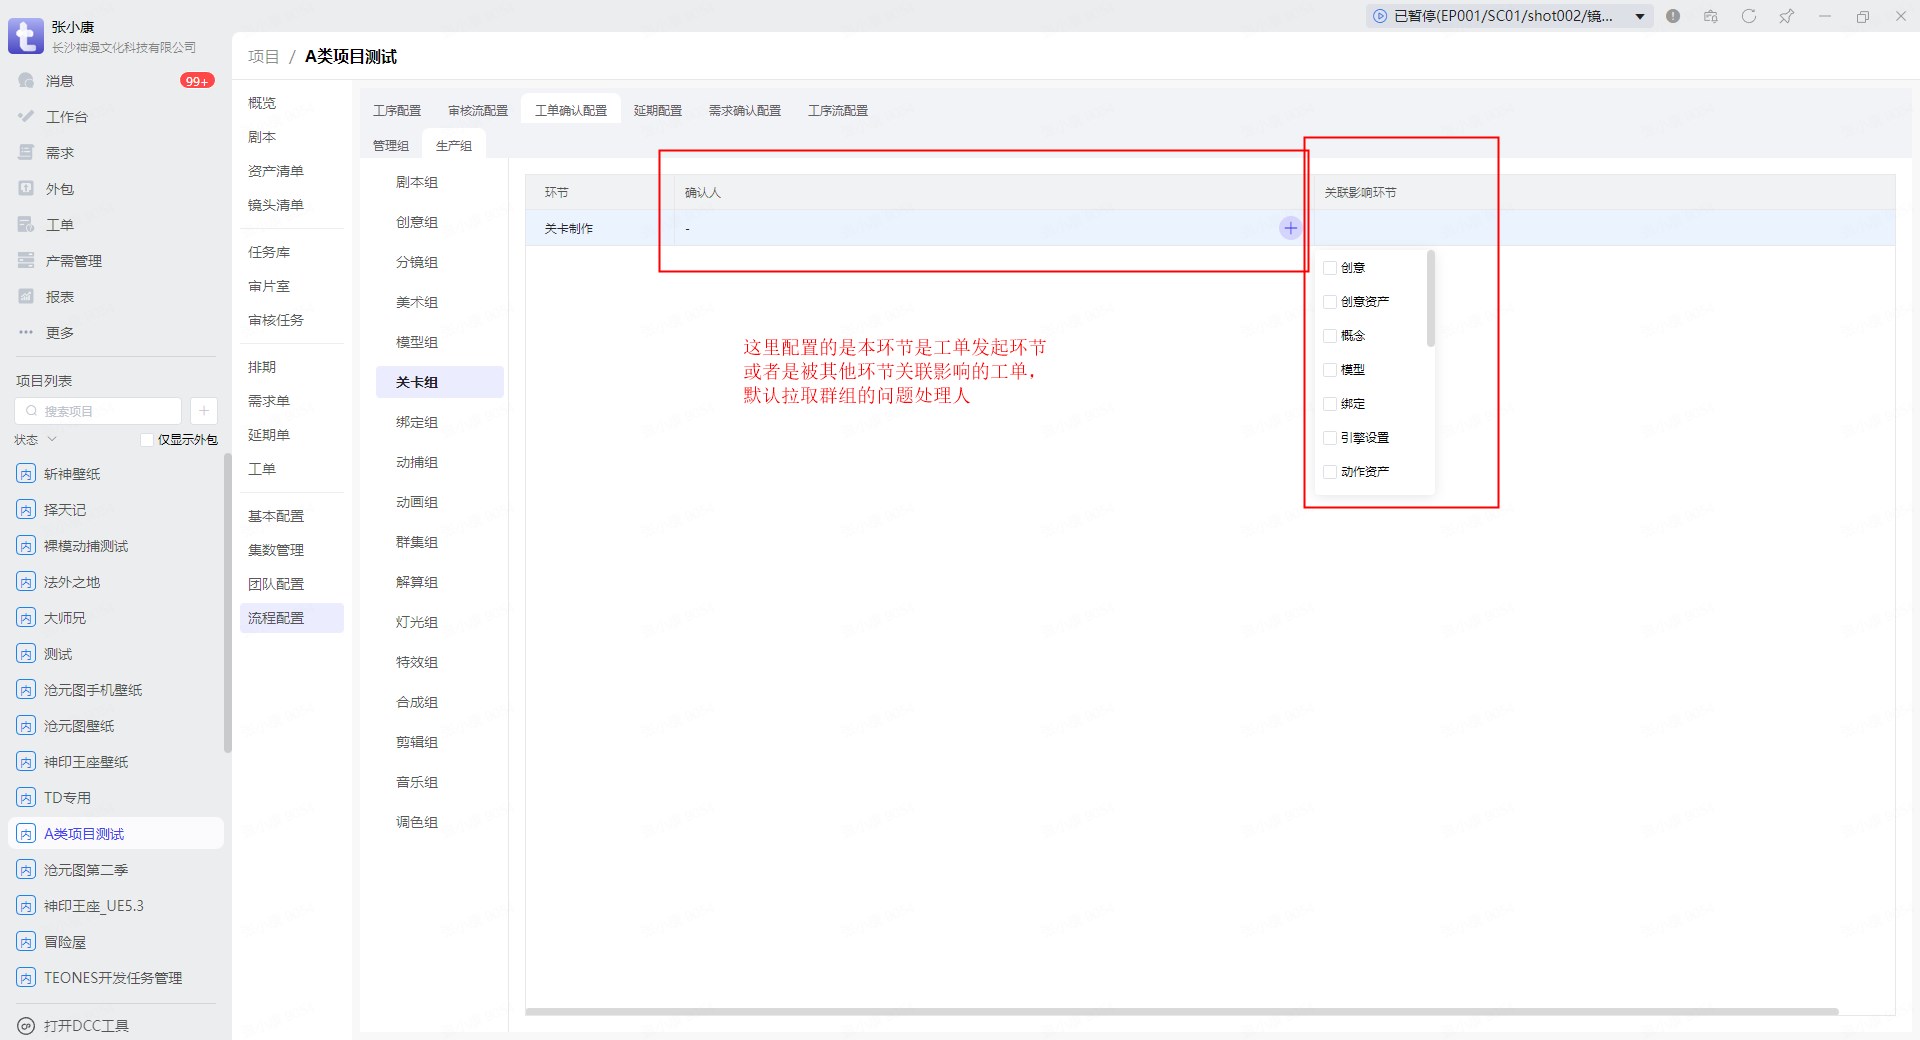Switch to the 管理组 tab
The image size is (1920, 1040).
pos(390,146)
